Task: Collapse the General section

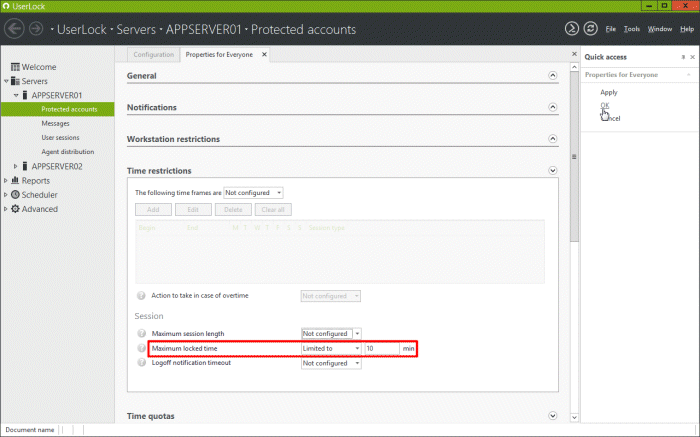Action: pyautogui.click(x=553, y=76)
